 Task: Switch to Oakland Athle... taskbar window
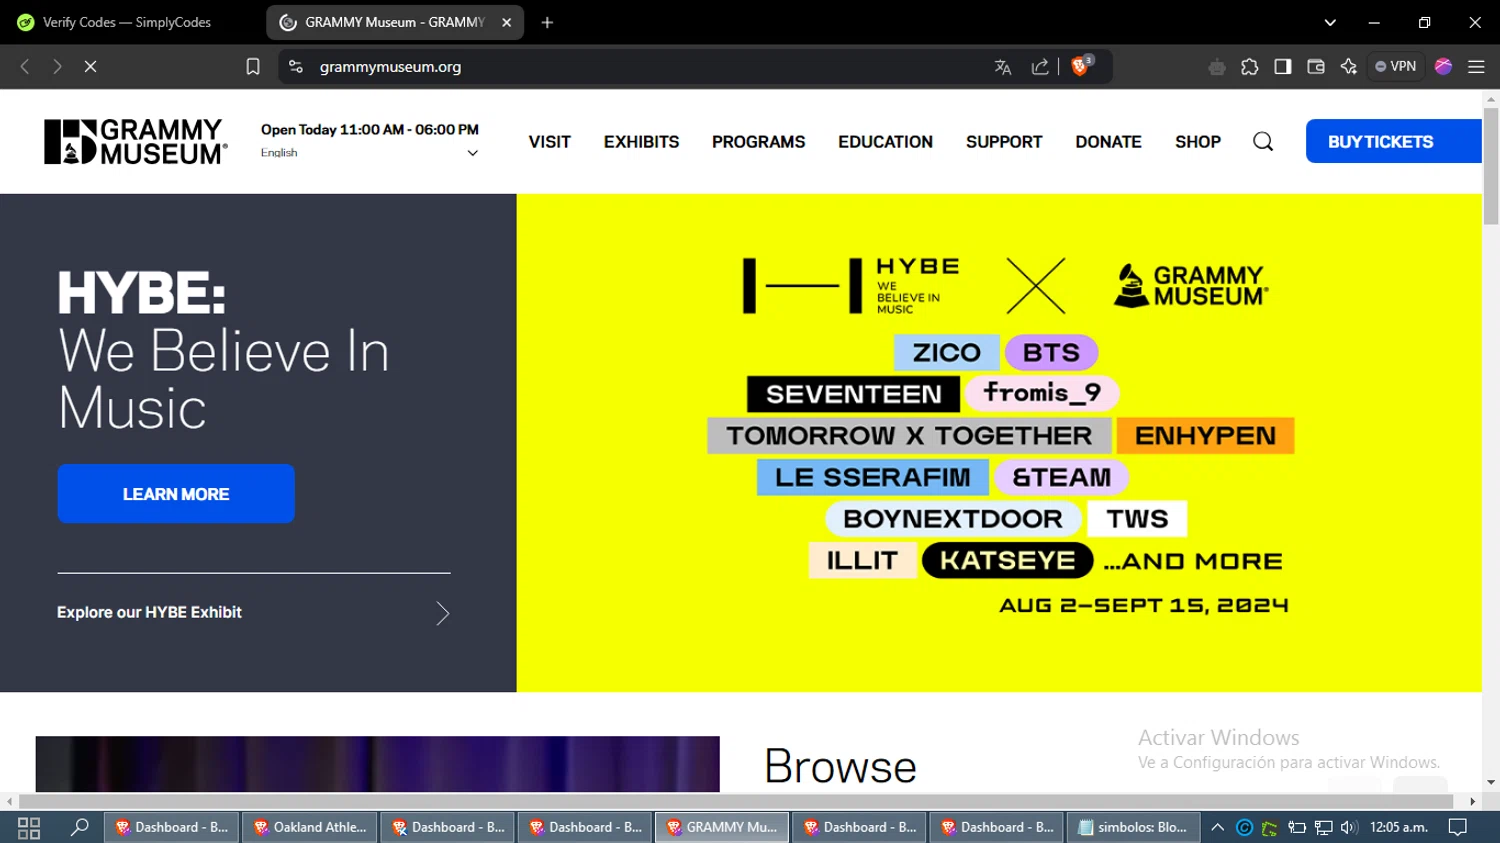[x=310, y=827]
